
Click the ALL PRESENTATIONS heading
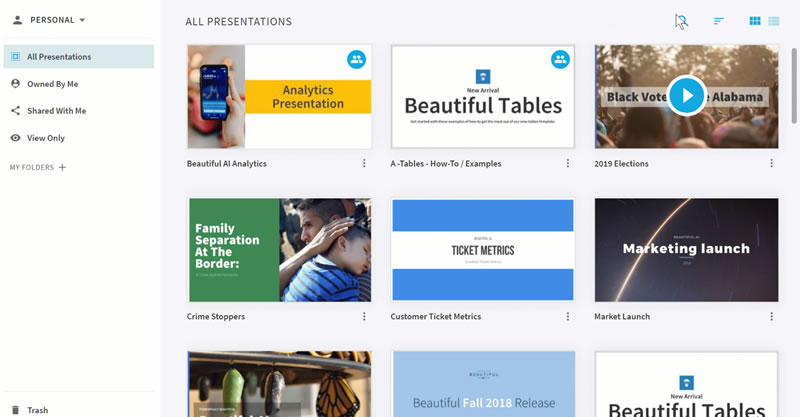238,21
